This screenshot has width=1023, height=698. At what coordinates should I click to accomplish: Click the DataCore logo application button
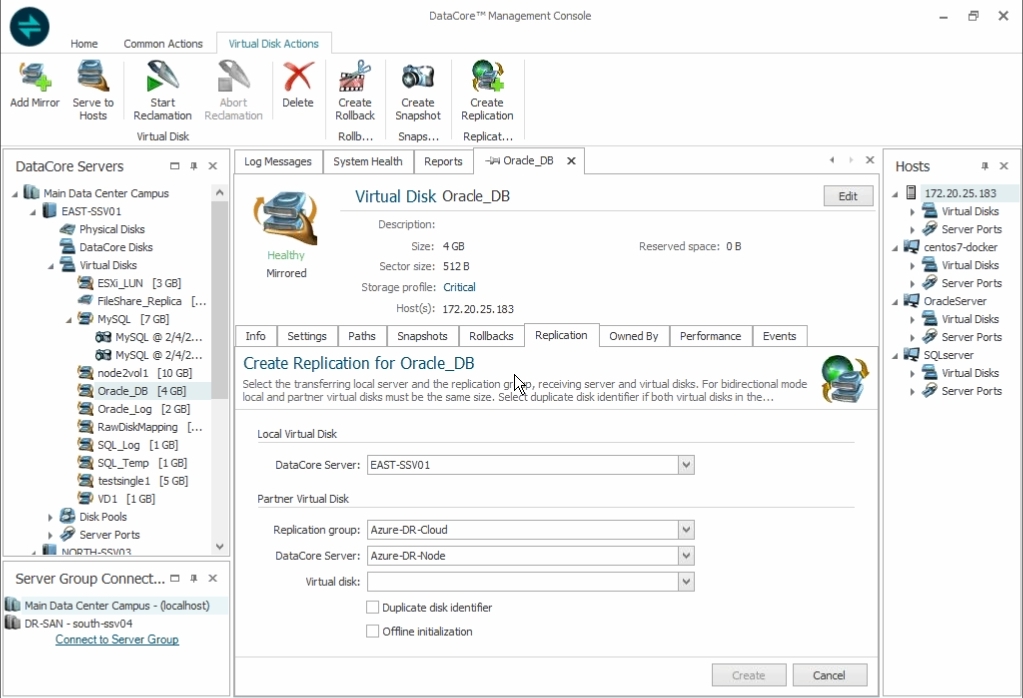29,27
